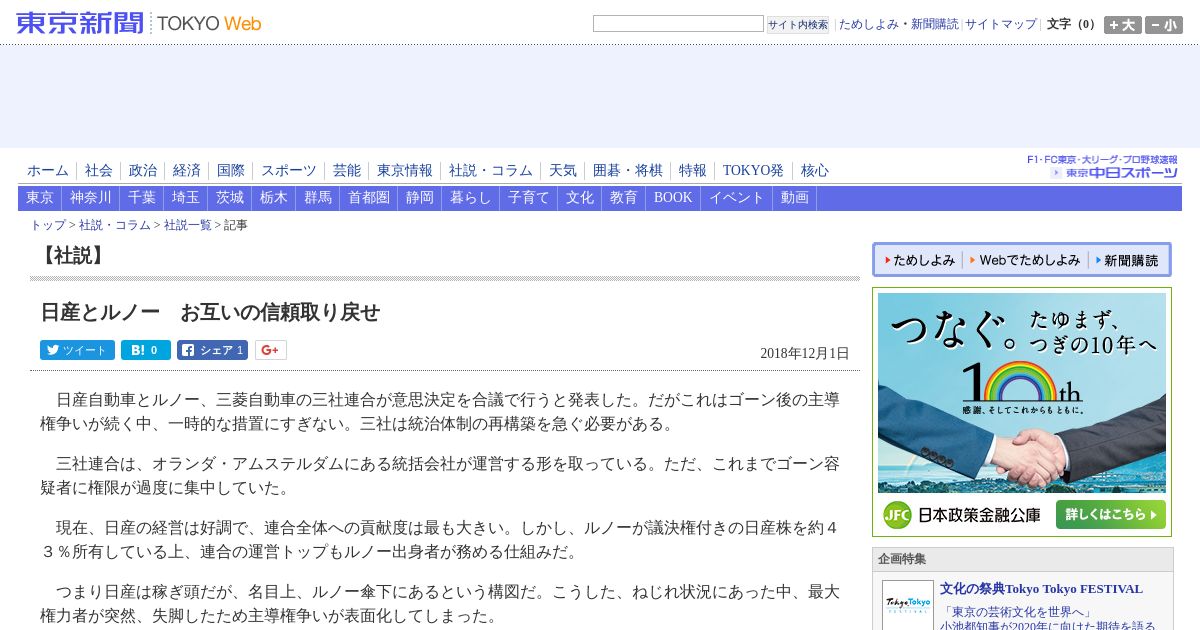
Task: Click the Facebook シェア button
Action: tap(212, 350)
